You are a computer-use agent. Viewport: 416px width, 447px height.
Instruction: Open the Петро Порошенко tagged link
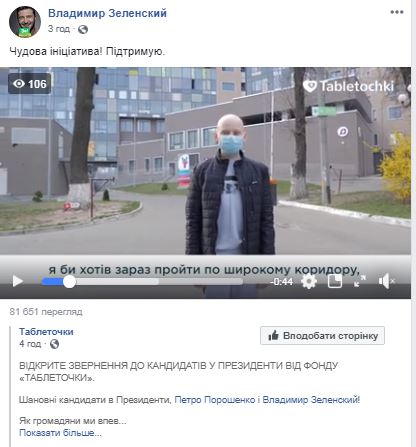click(215, 399)
